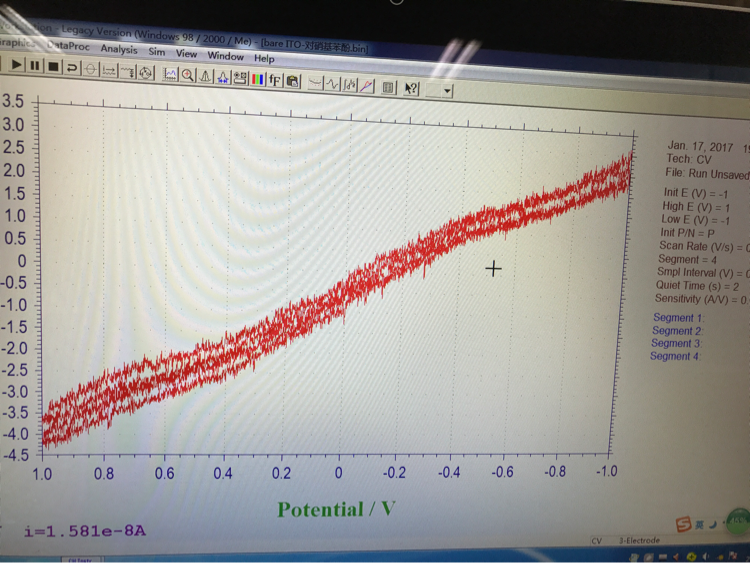The height and width of the screenshot is (563, 750).
Task: Click the iR compensation icon with arrows
Action: [109, 71]
